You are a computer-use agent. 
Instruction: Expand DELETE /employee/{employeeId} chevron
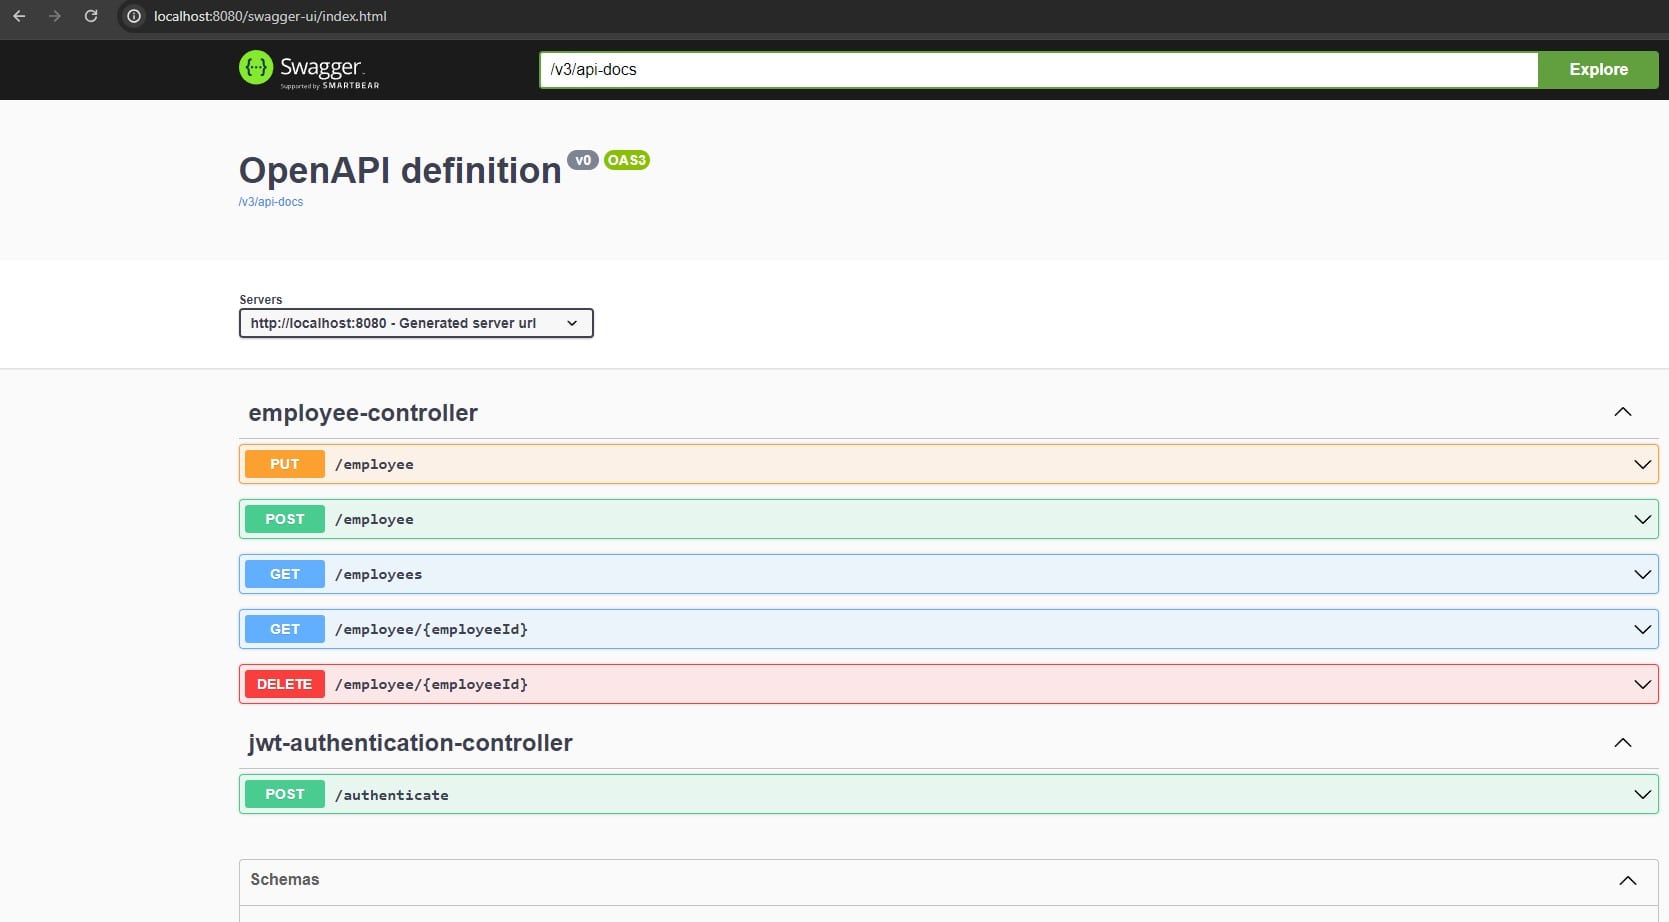tap(1642, 684)
